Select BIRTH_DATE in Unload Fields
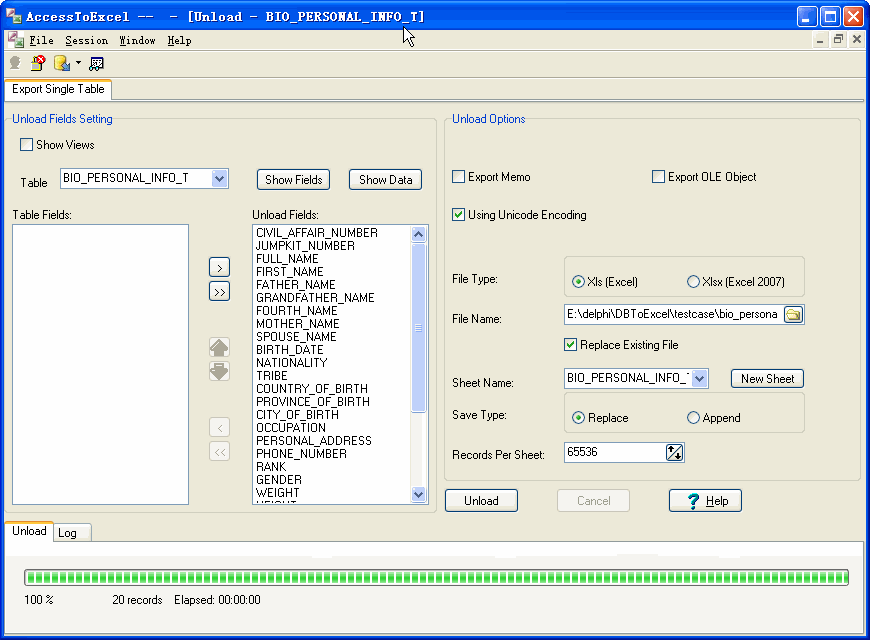870x640 pixels. (290, 350)
